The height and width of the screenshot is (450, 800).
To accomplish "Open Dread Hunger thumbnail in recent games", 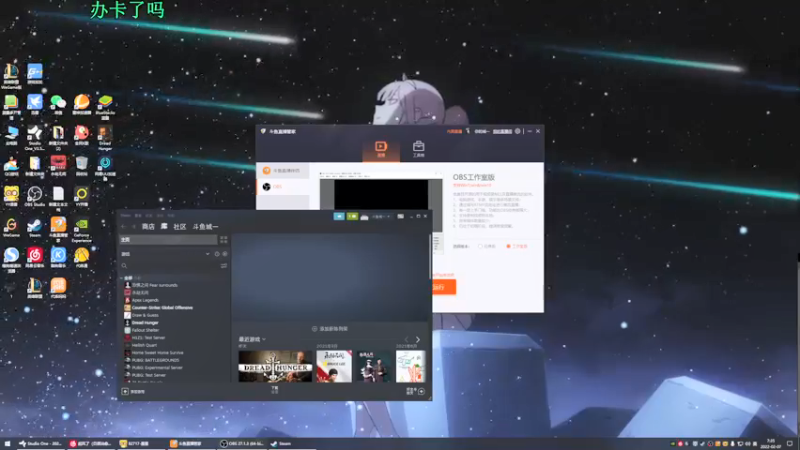I will tap(275, 366).
